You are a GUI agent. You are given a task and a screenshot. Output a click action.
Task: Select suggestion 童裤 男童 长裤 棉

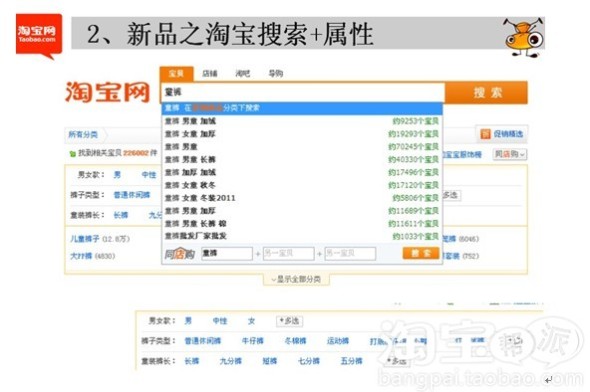point(302,223)
